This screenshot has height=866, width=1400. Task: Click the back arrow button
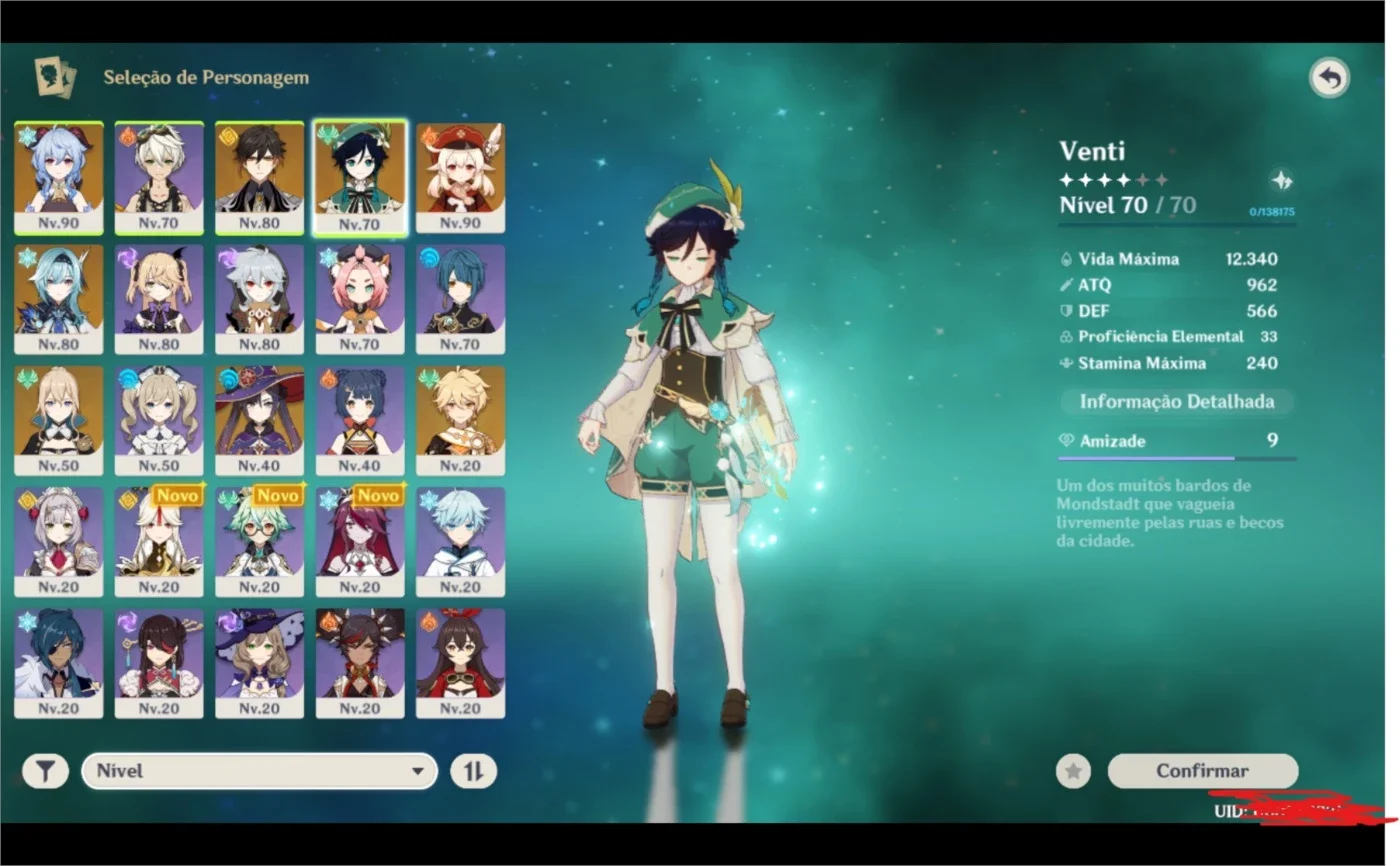1329,78
